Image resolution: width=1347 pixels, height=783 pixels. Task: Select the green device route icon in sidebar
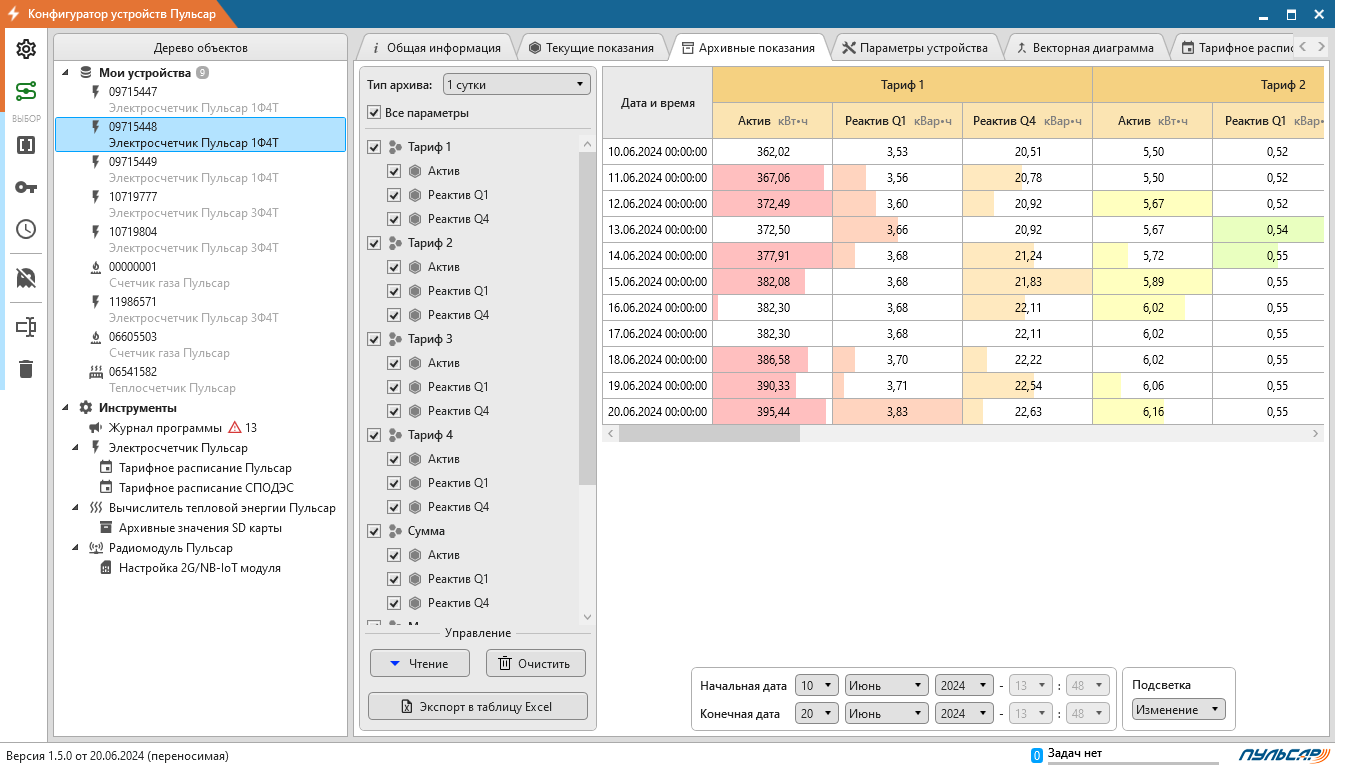(x=26, y=92)
